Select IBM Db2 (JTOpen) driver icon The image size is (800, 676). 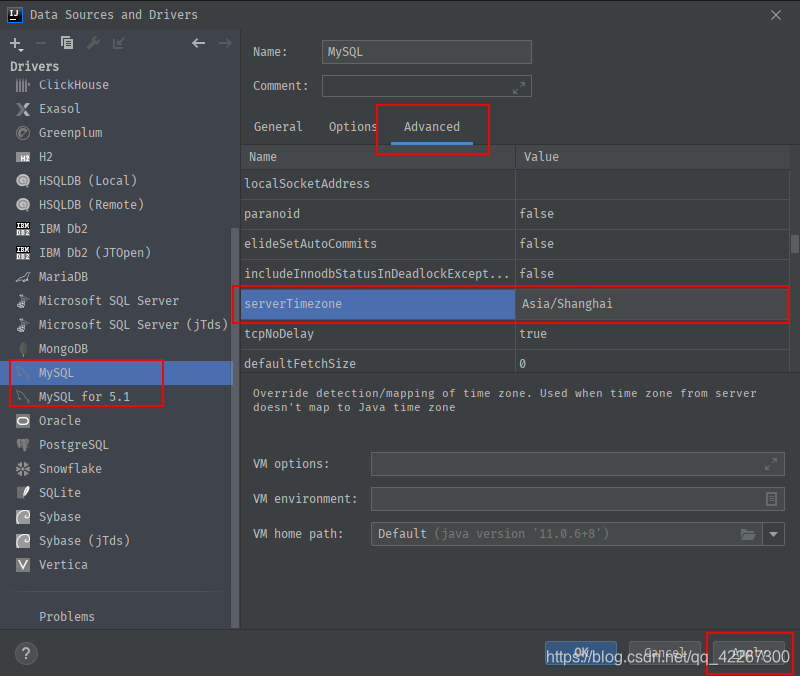click(22, 253)
